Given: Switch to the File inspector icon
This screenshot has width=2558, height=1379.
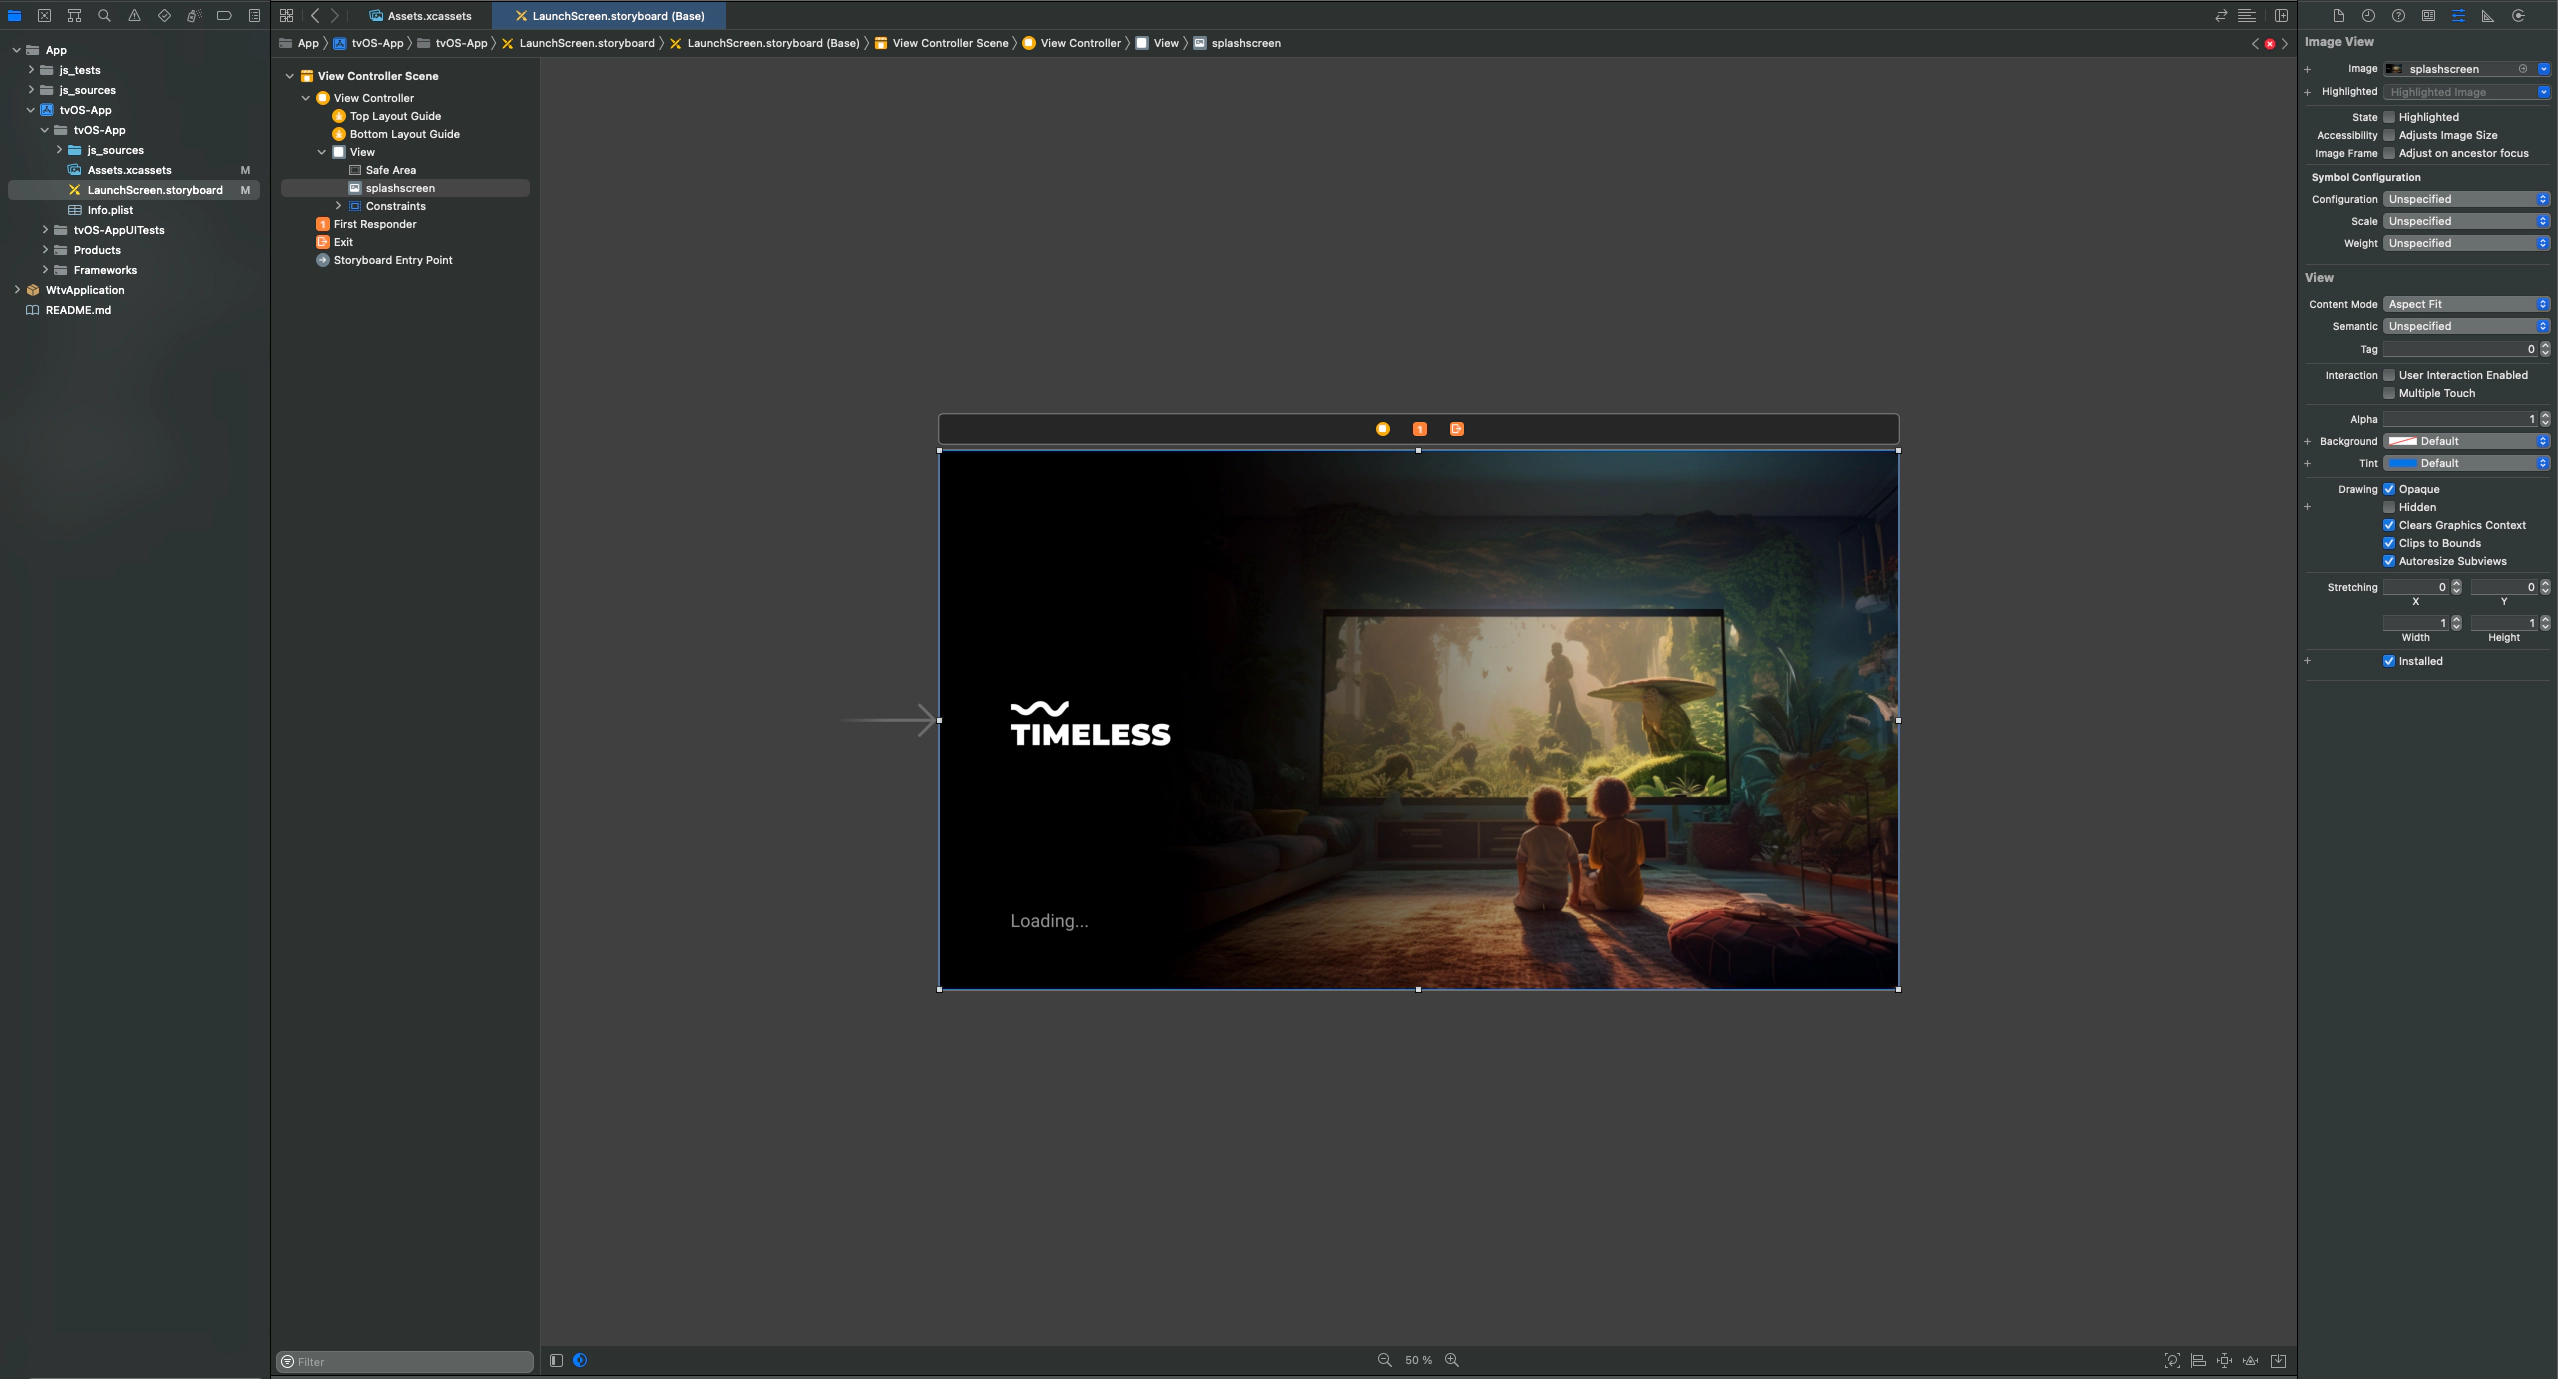Looking at the screenshot, I should (x=2338, y=15).
